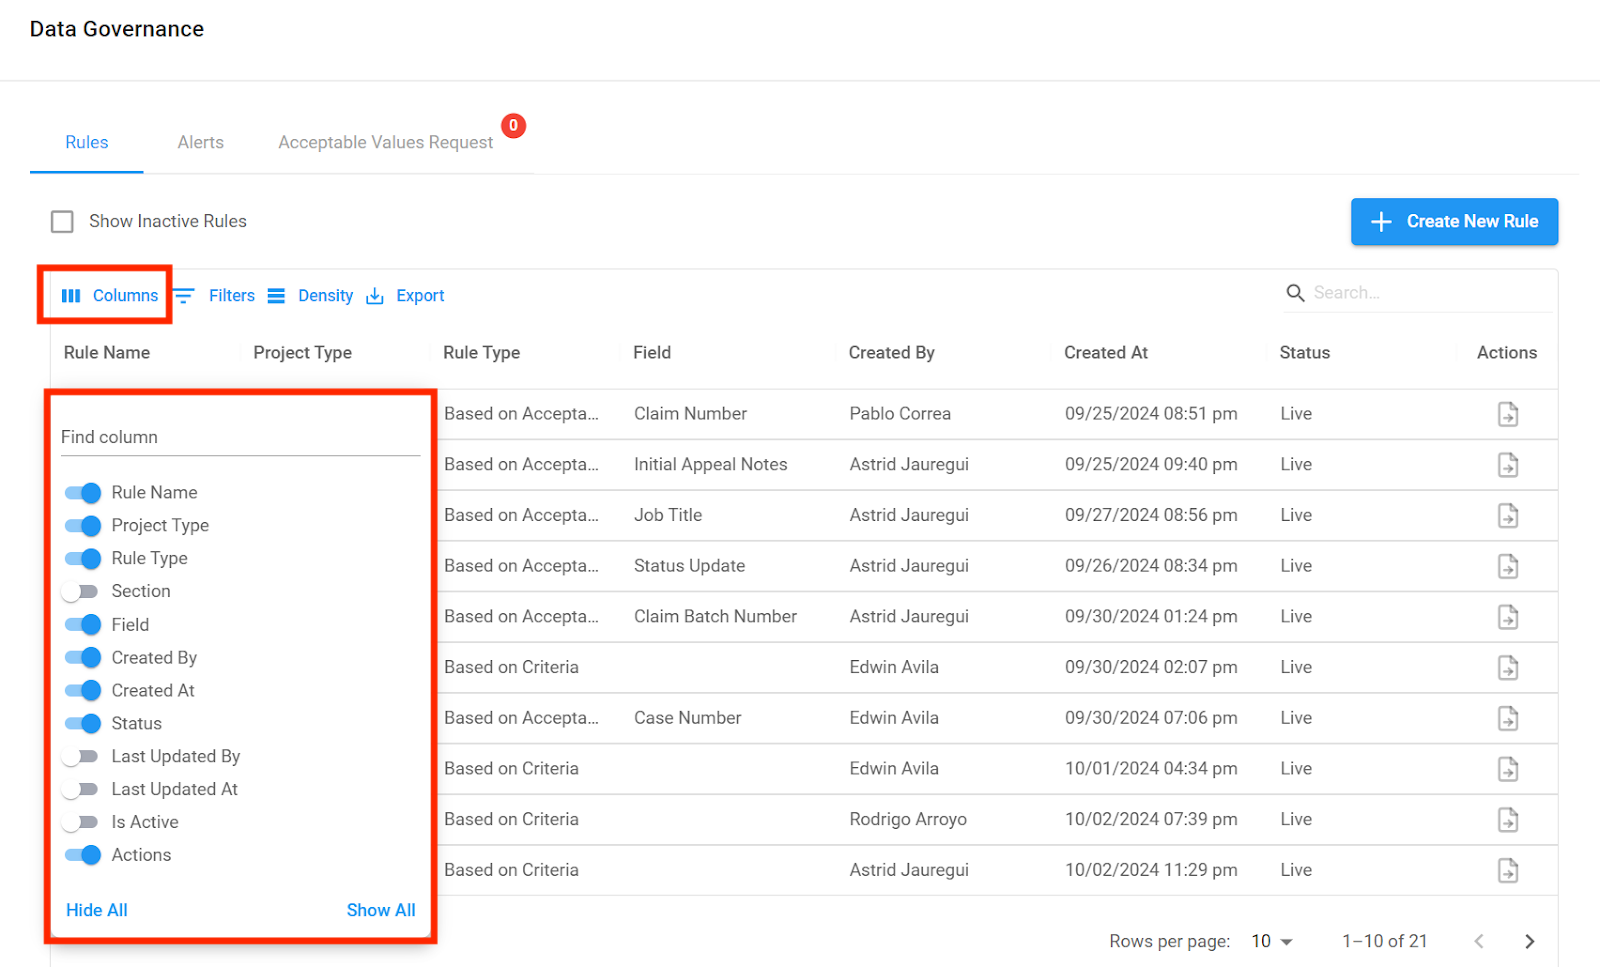Sort by Rule Name header

click(x=107, y=353)
